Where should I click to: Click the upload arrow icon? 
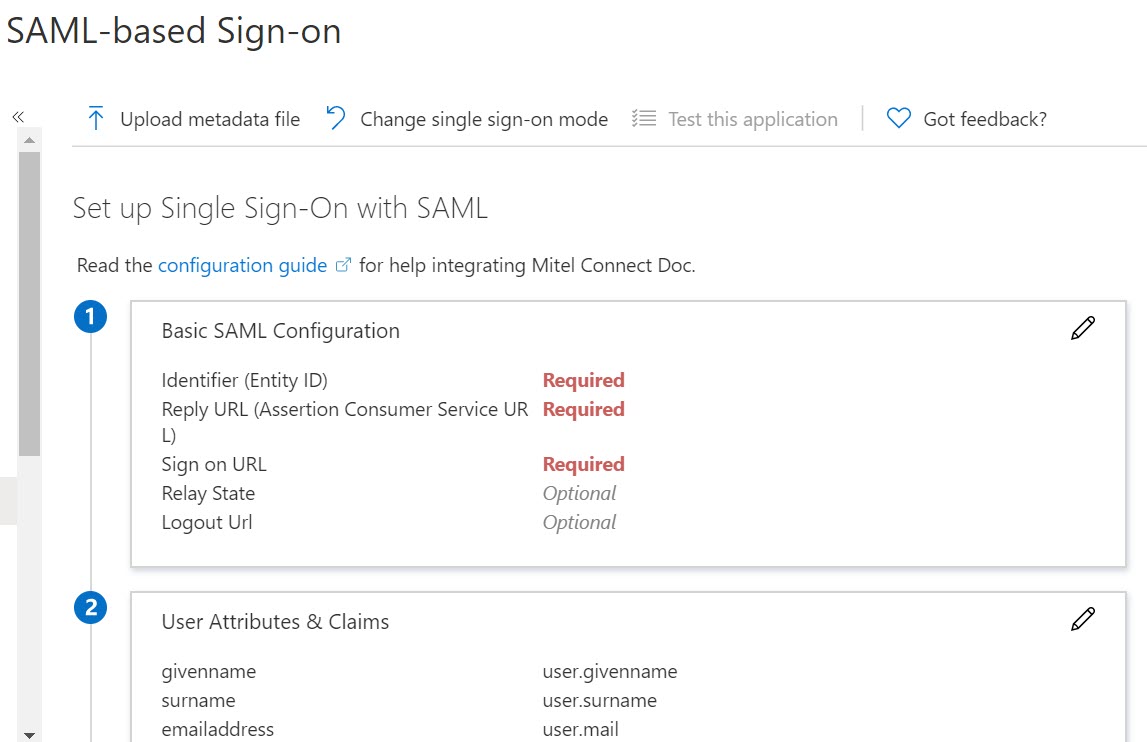[x=96, y=118]
